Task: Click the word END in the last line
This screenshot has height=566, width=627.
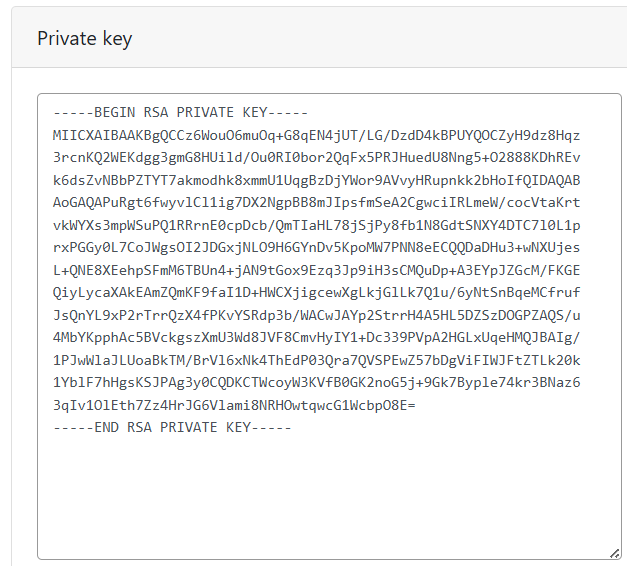Action: (110, 427)
